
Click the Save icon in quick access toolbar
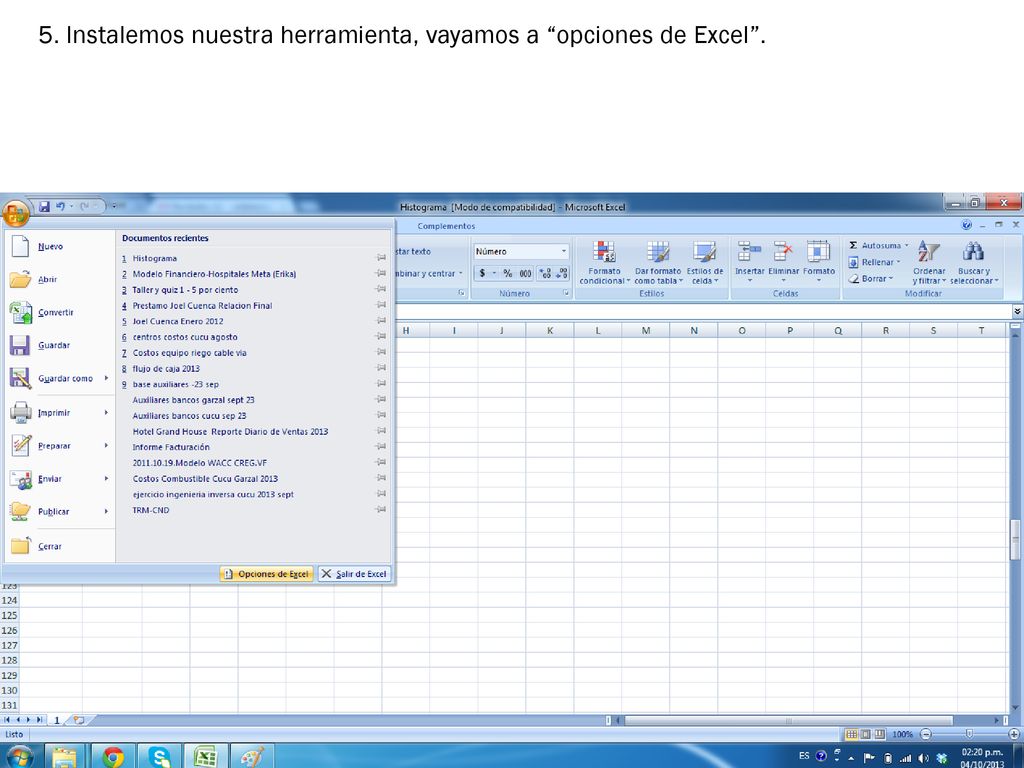click(x=44, y=206)
